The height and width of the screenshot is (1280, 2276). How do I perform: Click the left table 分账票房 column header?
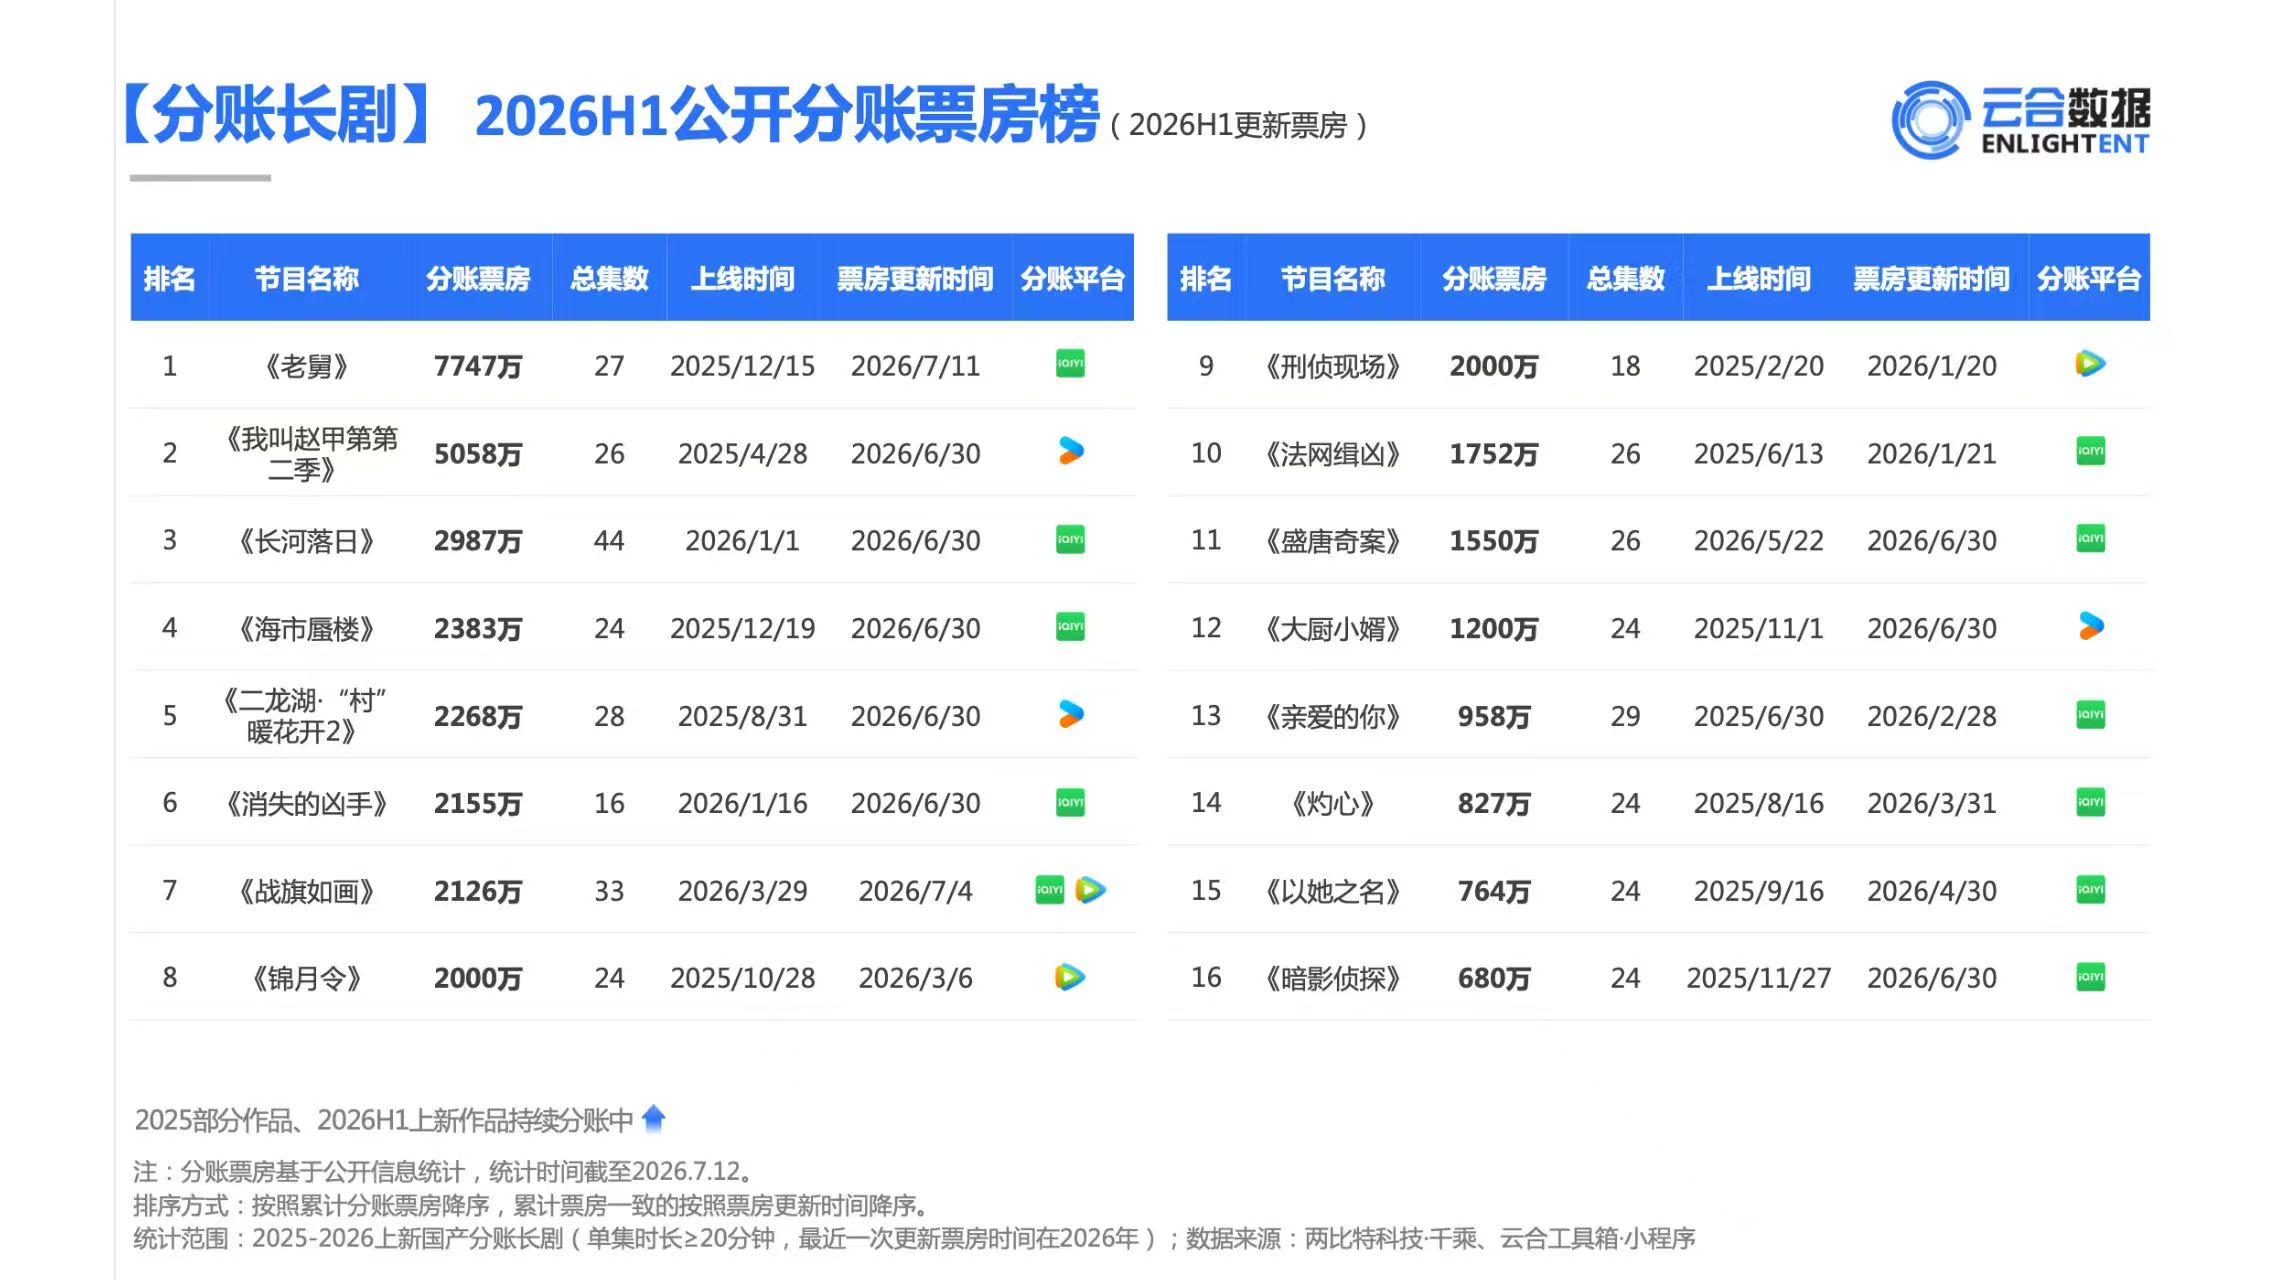point(478,278)
